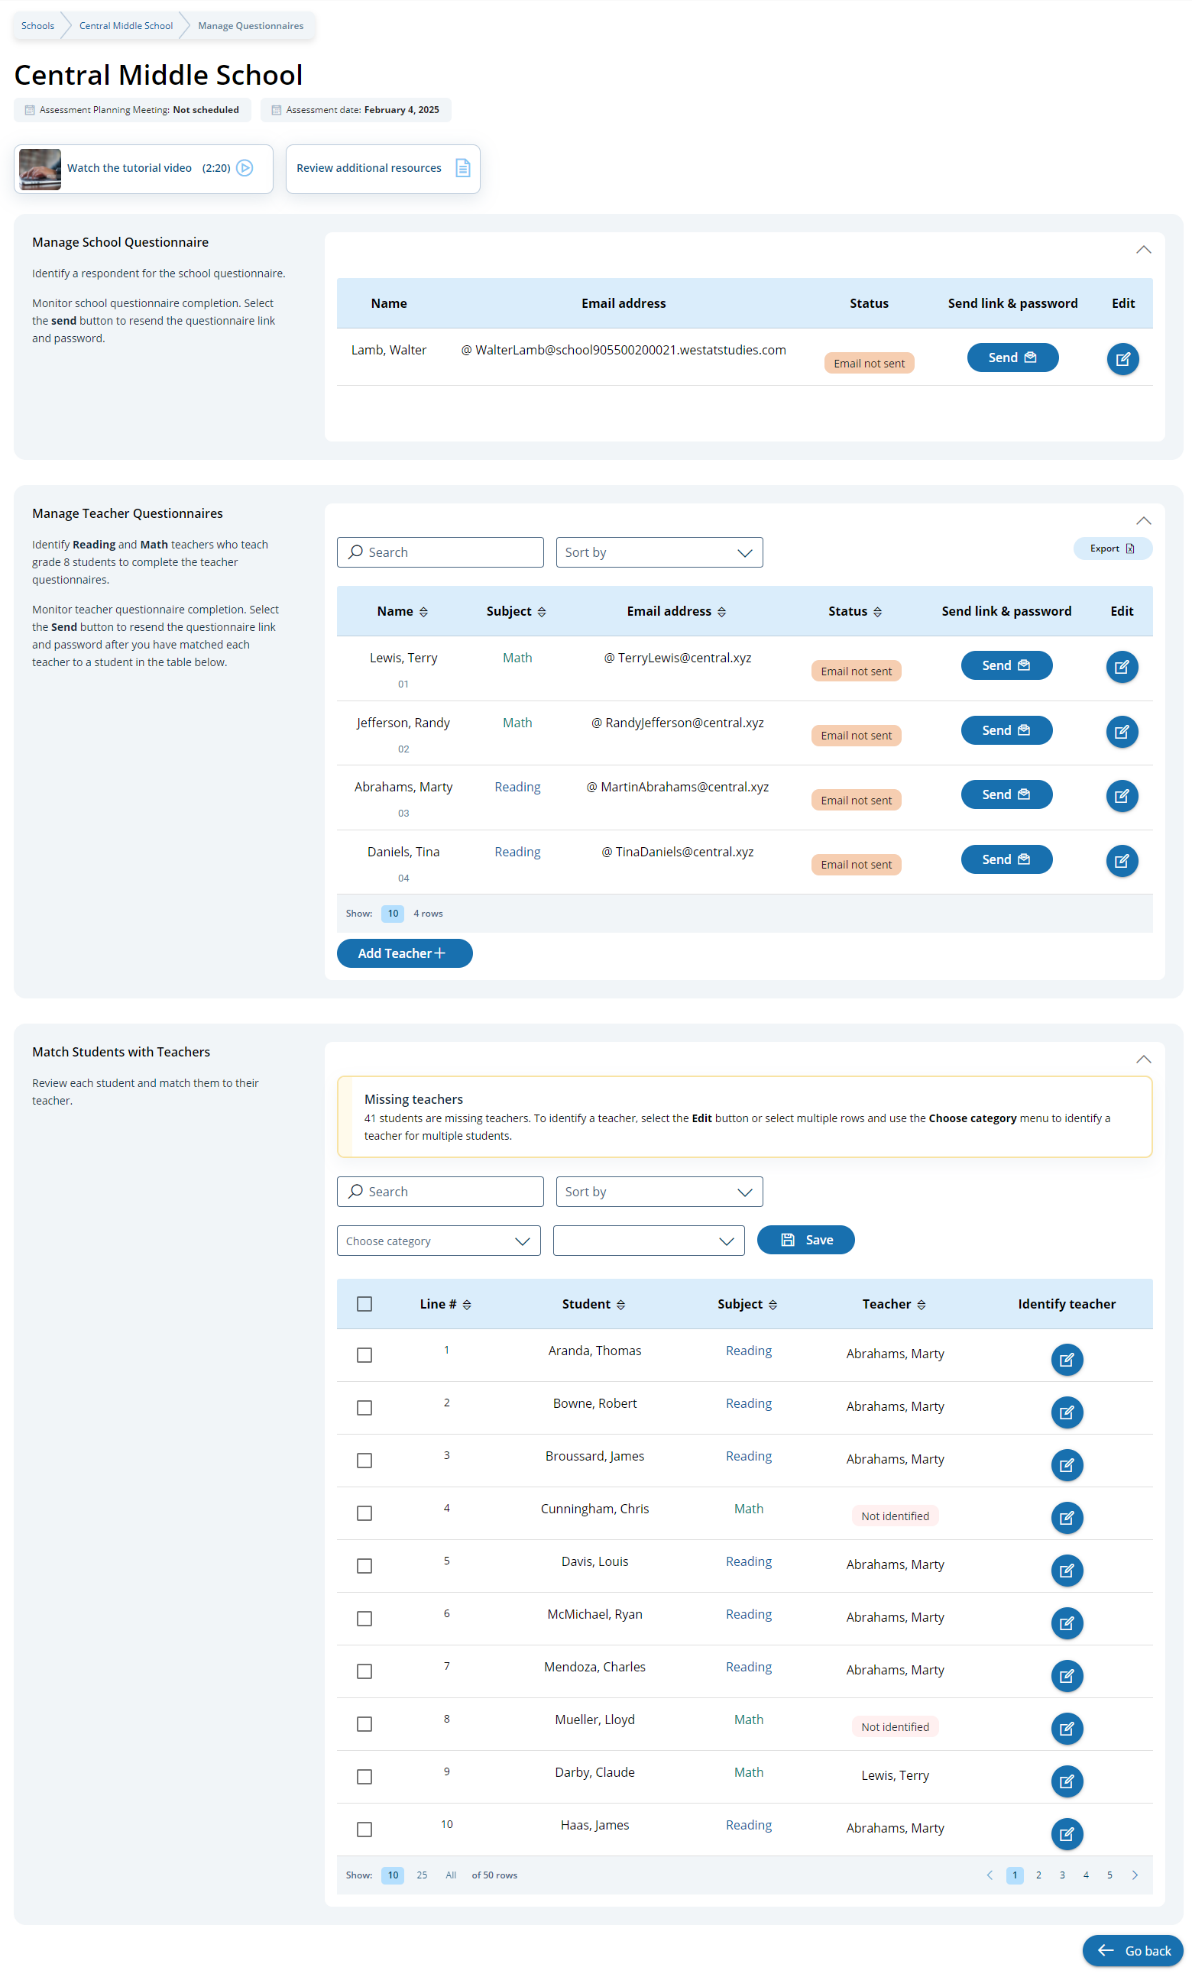Click edit icon for Walter Lamb

pyautogui.click(x=1122, y=359)
